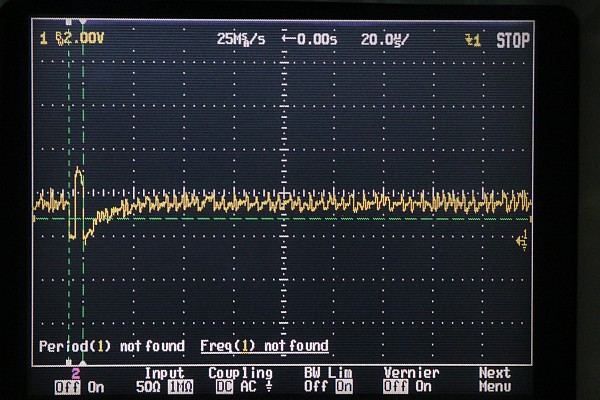Click the Freq(1) not found measurement
The height and width of the screenshot is (400, 600).
point(264,346)
